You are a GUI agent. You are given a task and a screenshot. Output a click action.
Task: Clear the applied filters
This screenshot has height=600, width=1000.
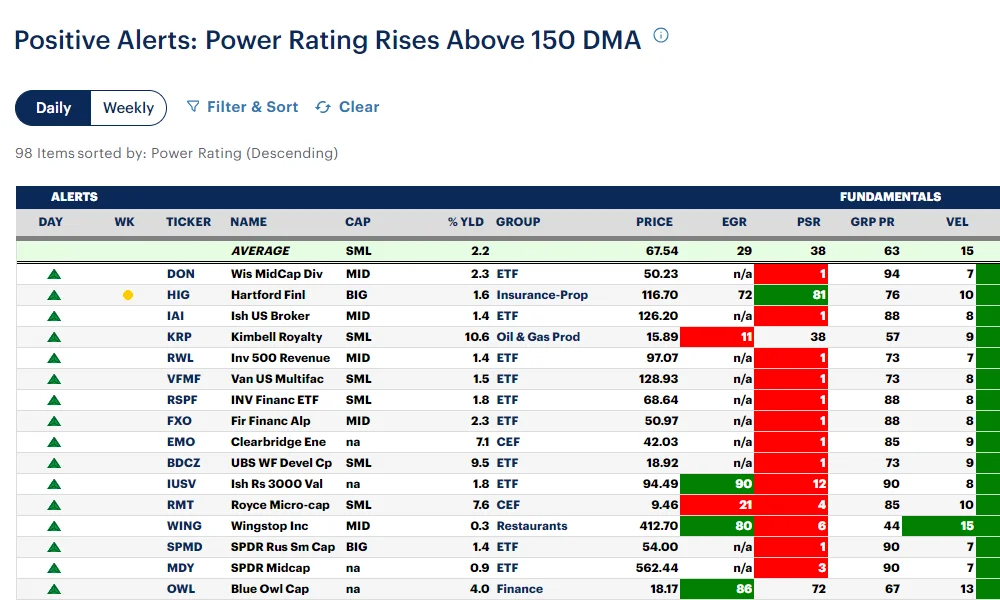(348, 107)
